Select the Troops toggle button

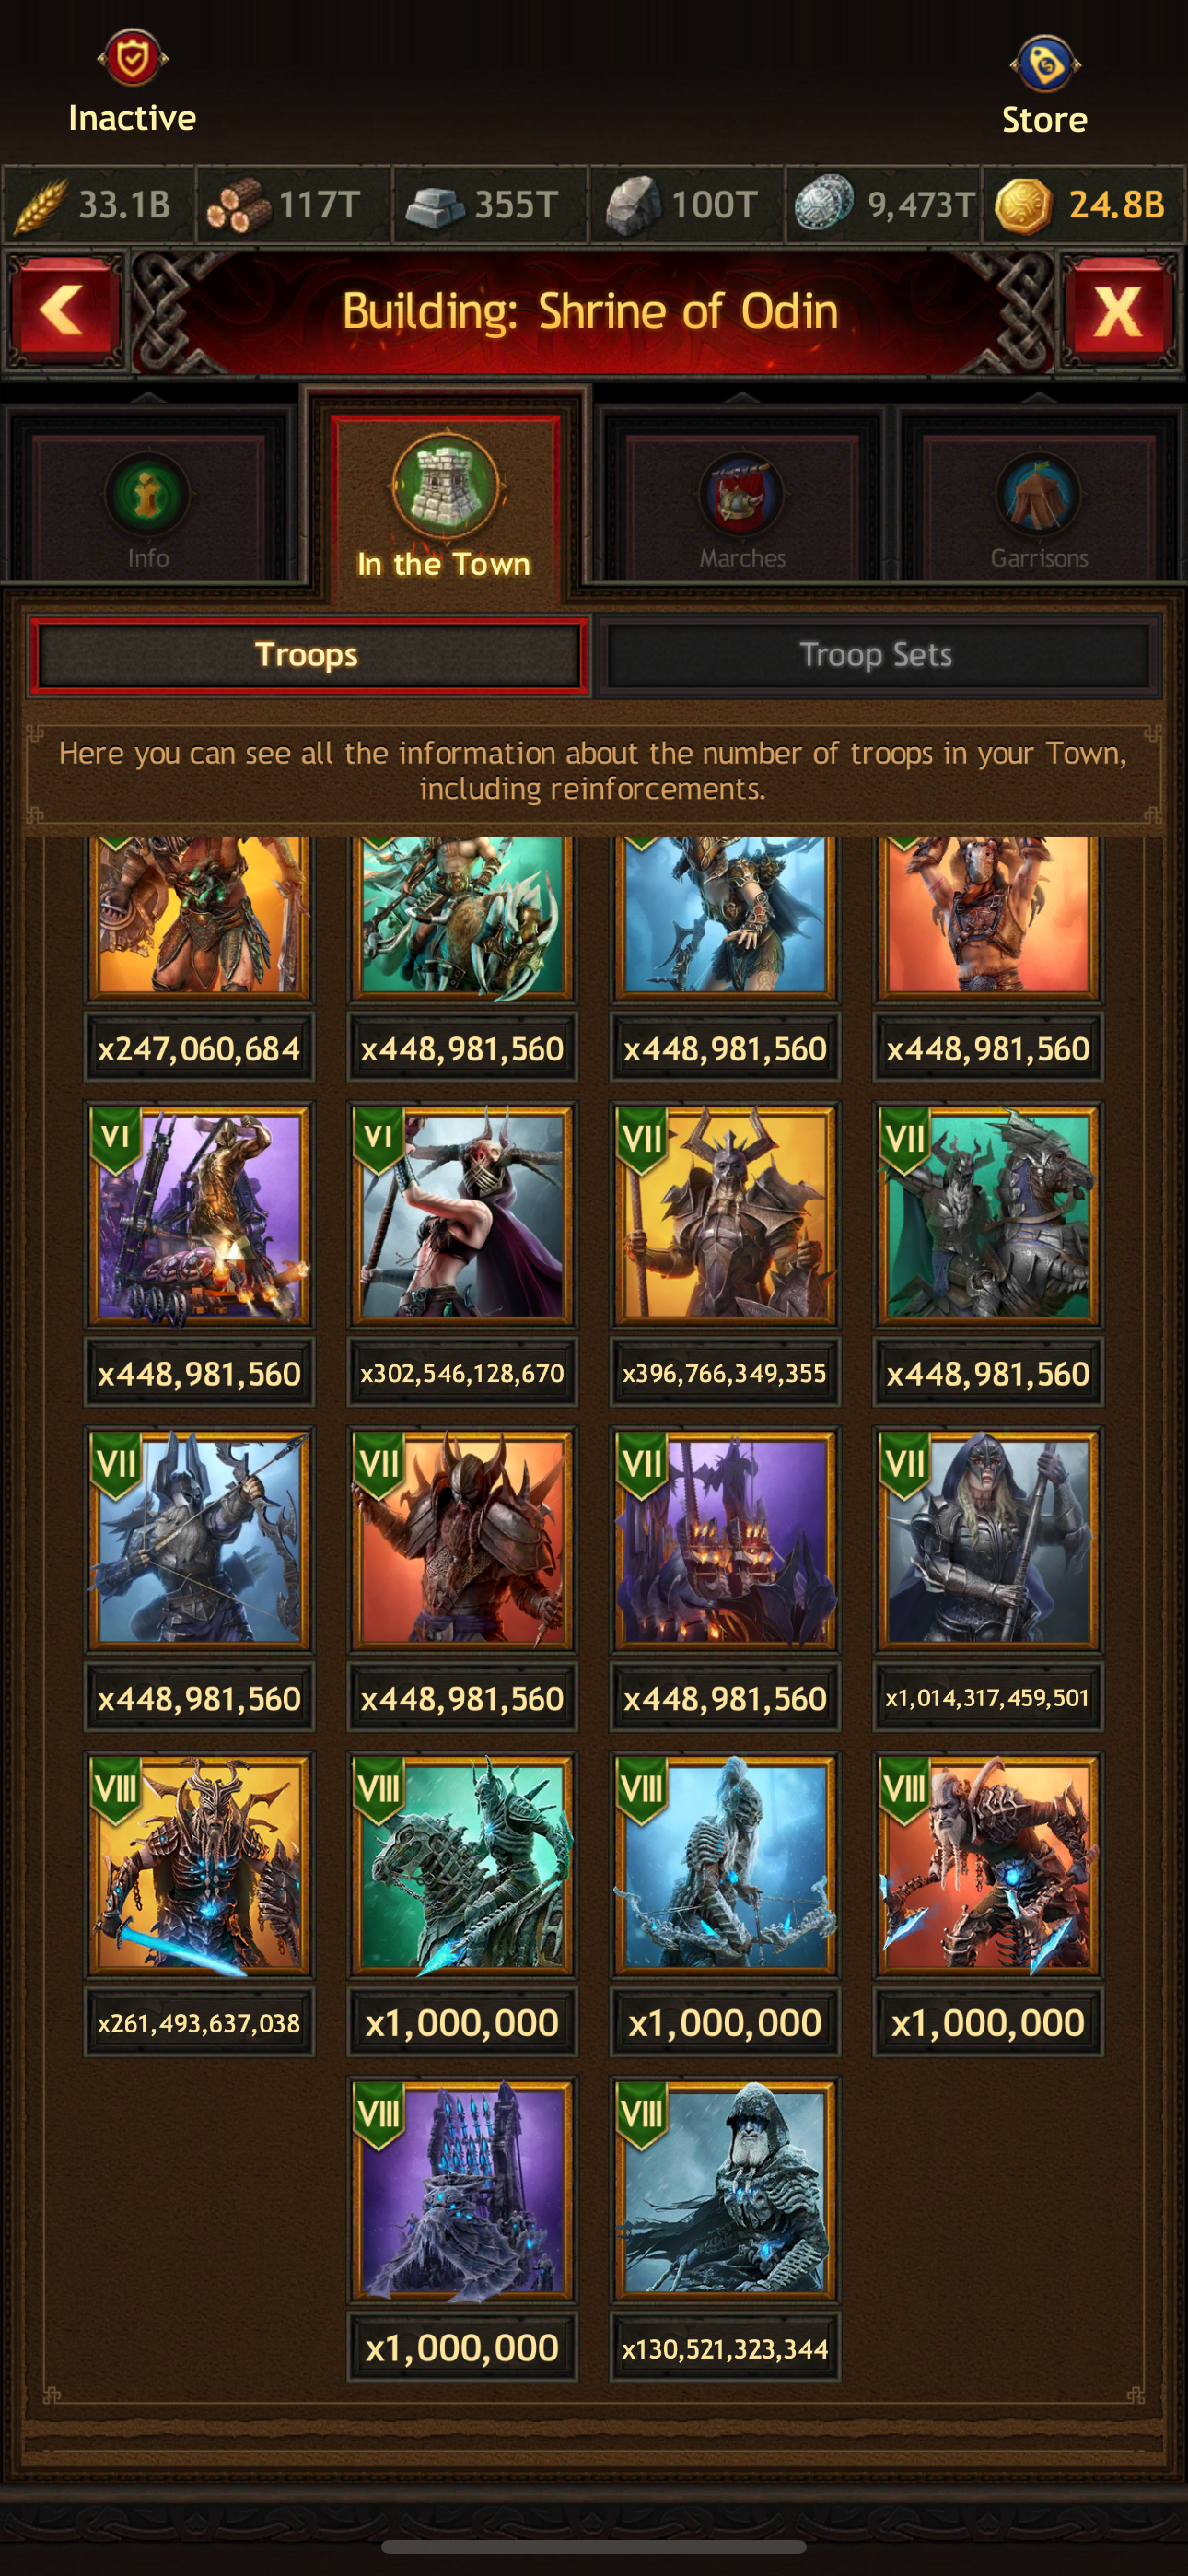point(307,655)
